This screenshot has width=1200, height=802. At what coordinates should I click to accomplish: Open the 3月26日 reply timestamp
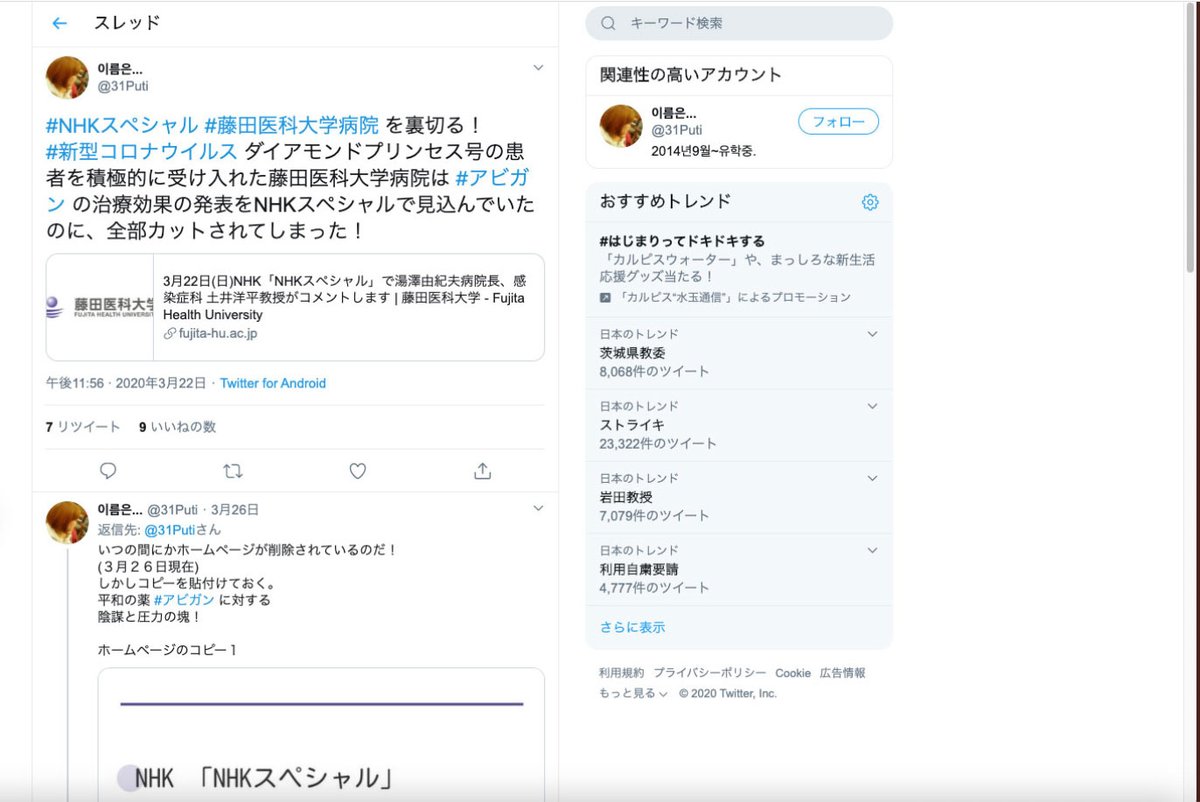235,510
